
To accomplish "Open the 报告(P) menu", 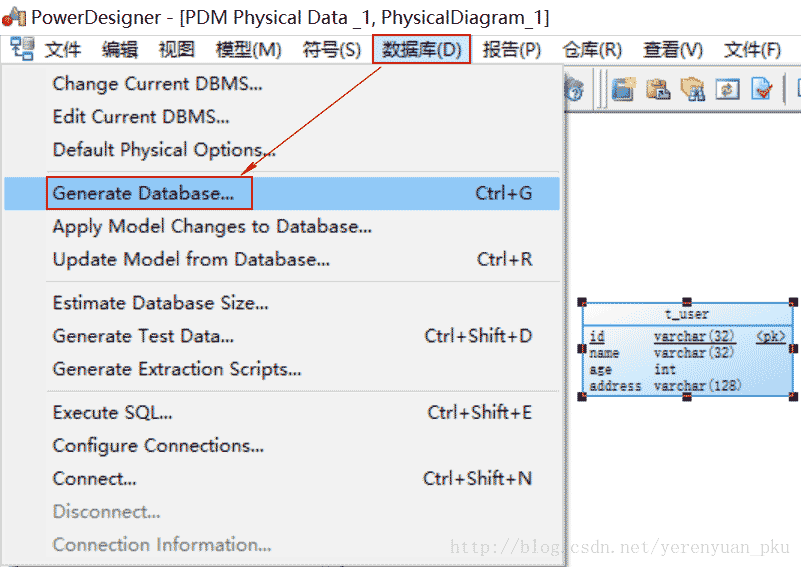I will tap(512, 50).
